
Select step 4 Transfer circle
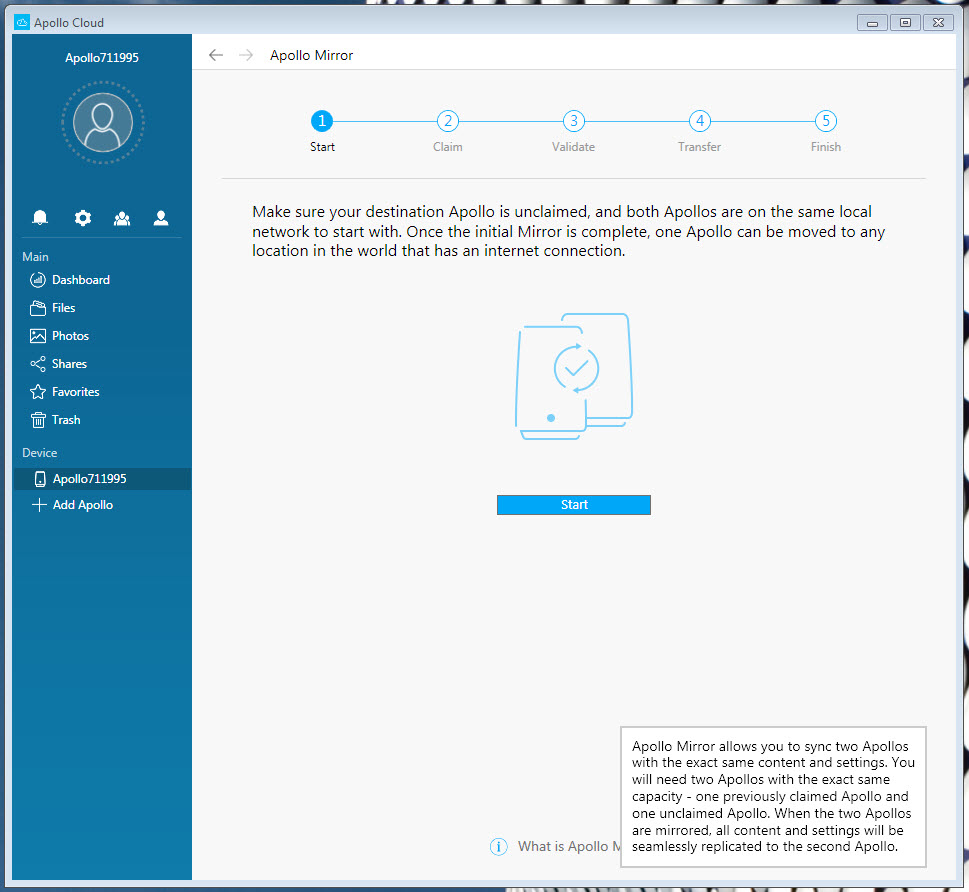click(700, 121)
